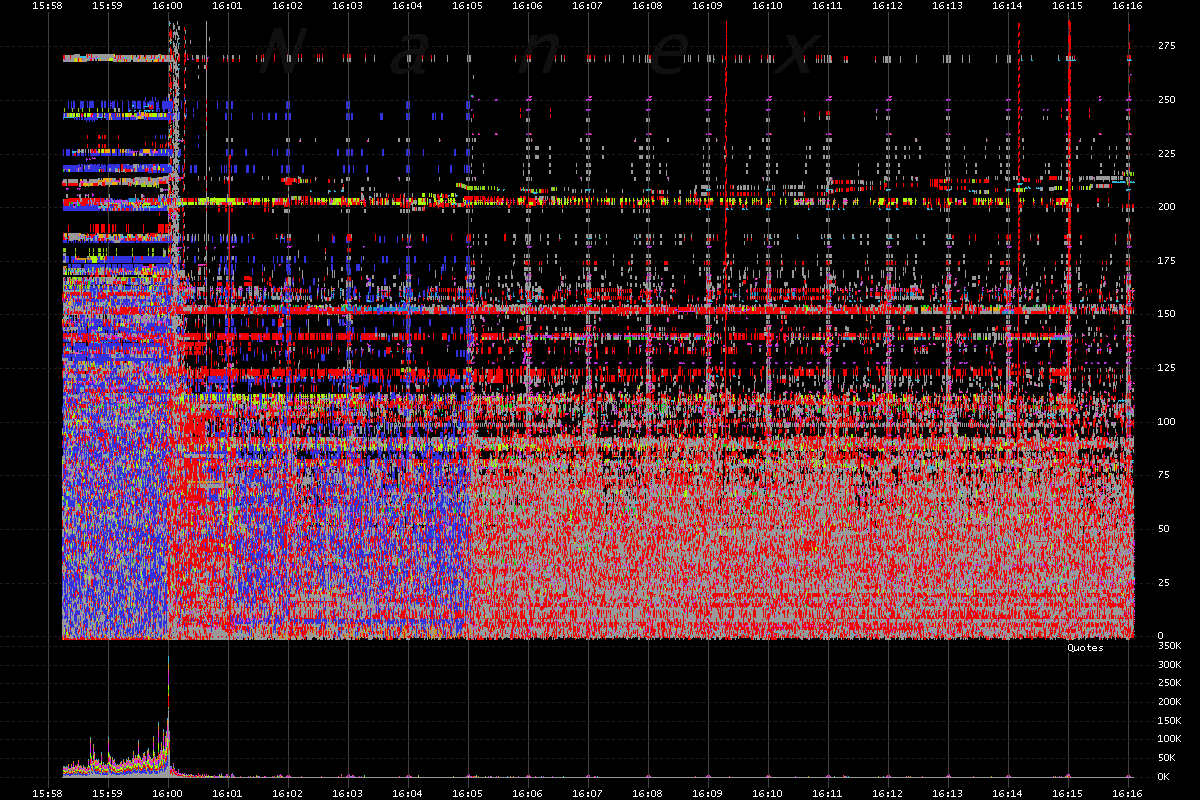Click the 200 value on the upper chart scale
This screenshot has height=800, width=1200.
(1166, 207)
